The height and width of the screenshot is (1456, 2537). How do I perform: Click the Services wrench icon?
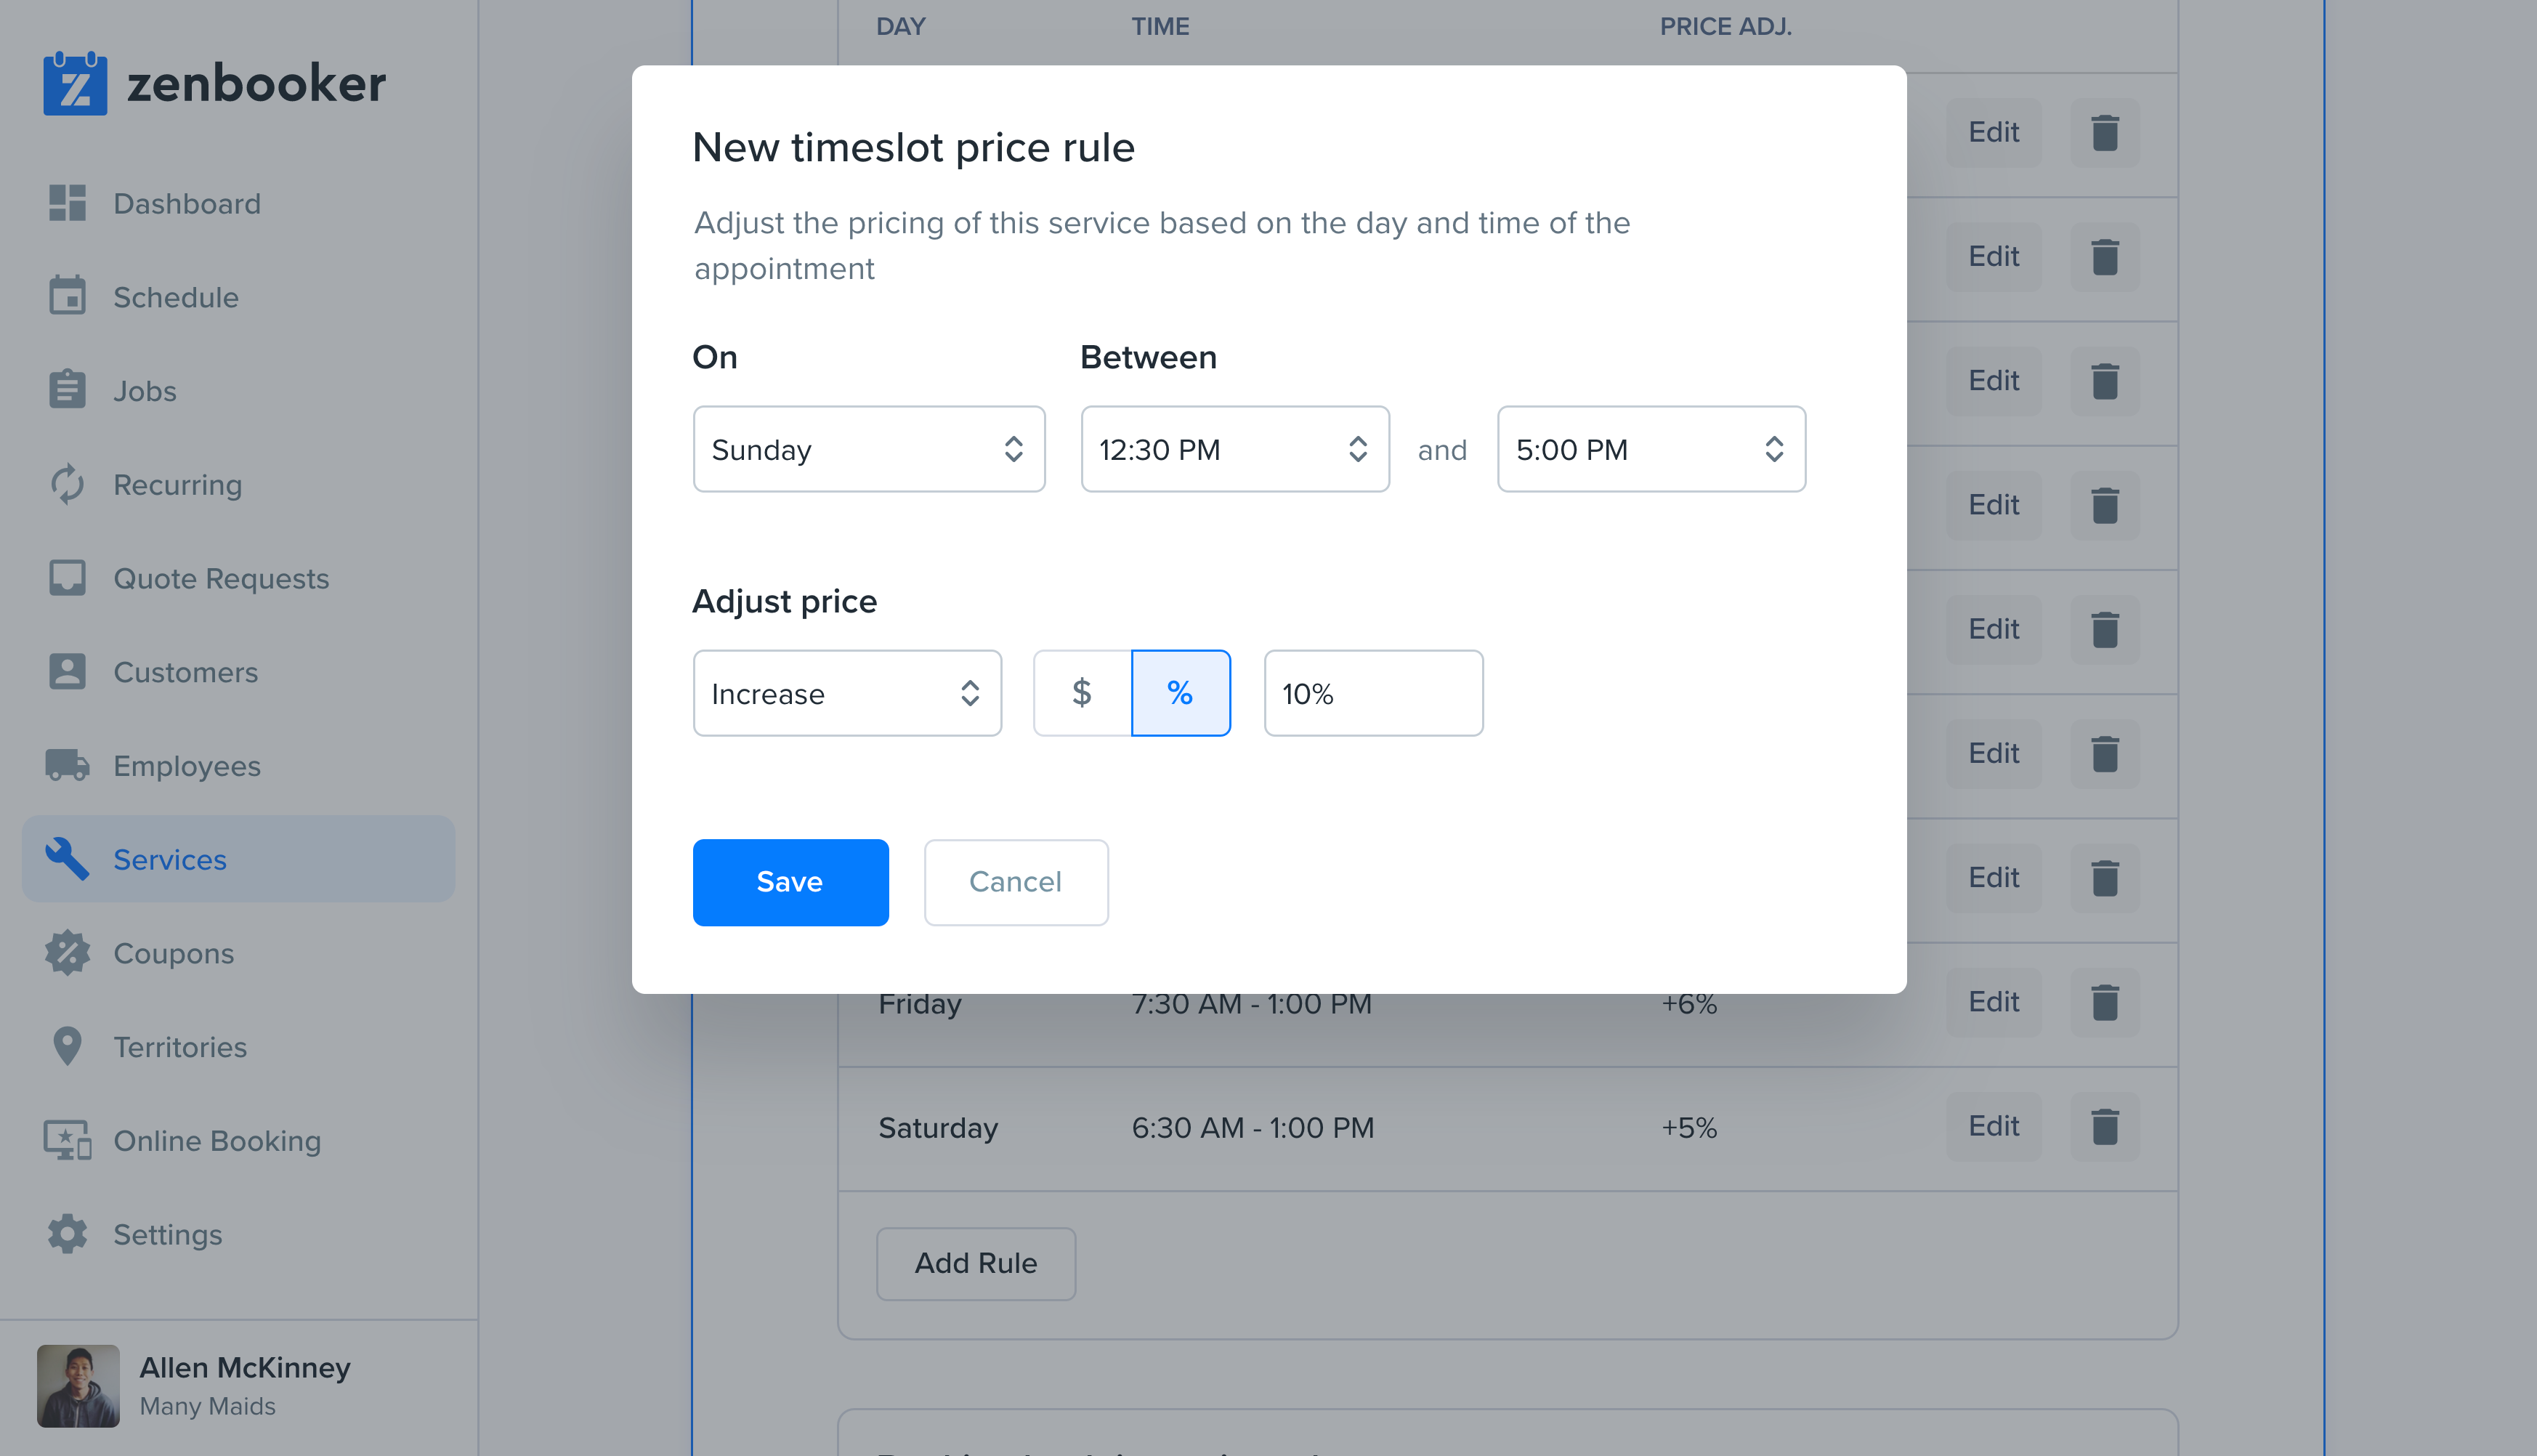[67, 859]
